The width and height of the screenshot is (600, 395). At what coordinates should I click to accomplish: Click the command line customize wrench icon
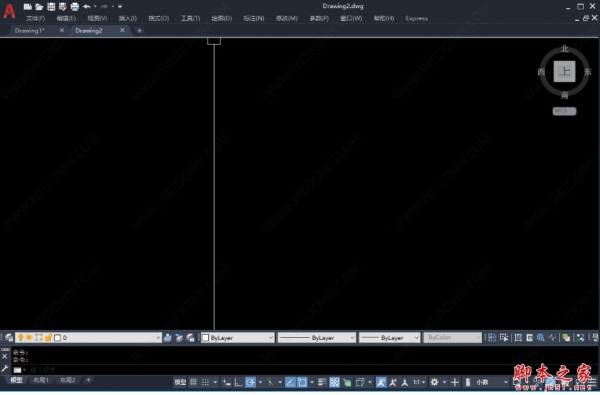(5, 369)
